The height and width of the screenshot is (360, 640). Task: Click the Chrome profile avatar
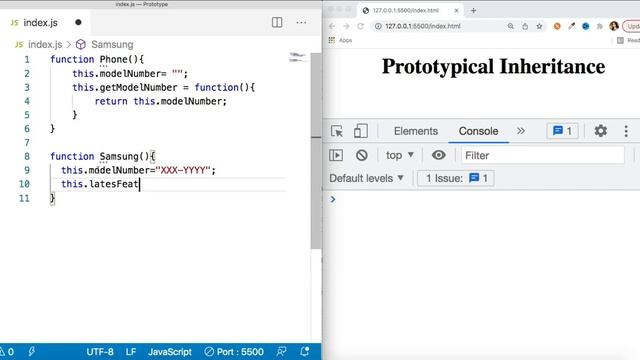pyautogui.click(x=614, y=26)
